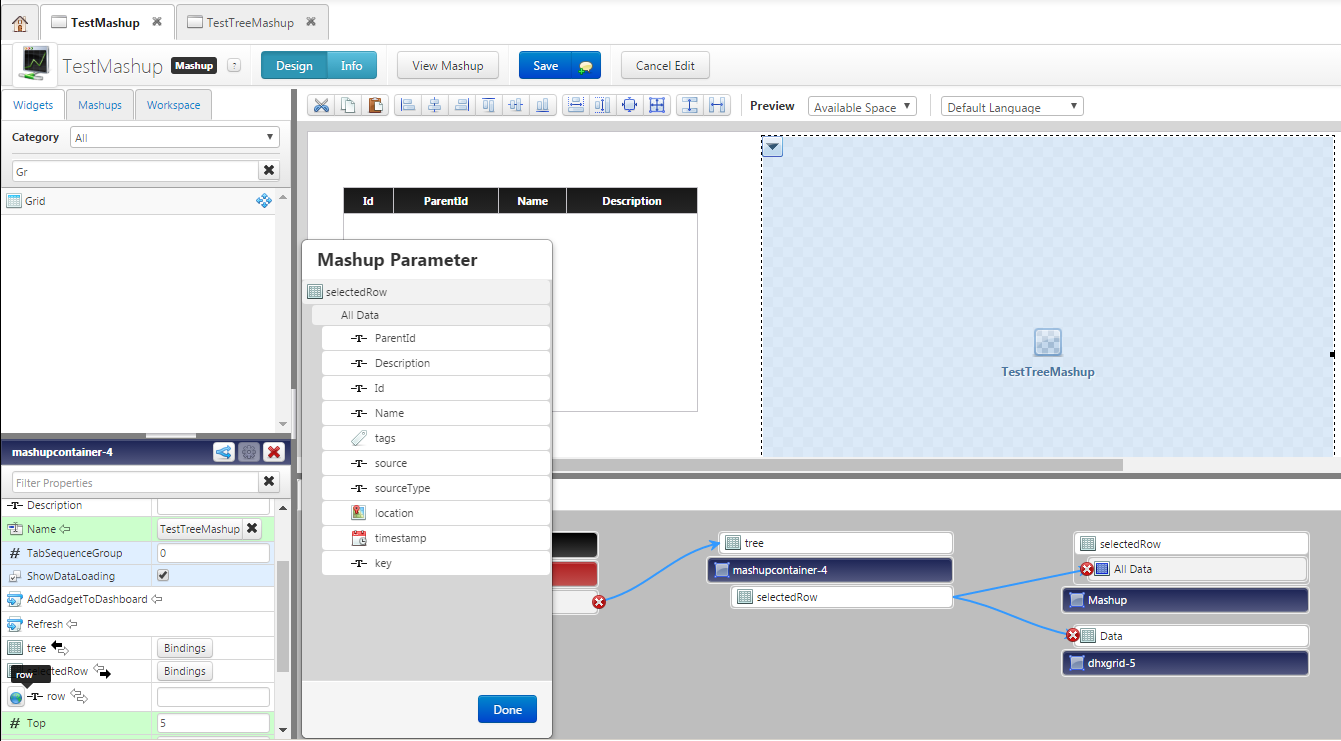Click the TestMashup entity icon in the header
The width and height of the screenshot is (1341, 741).
pyautogui.click(x=35, y=64)
